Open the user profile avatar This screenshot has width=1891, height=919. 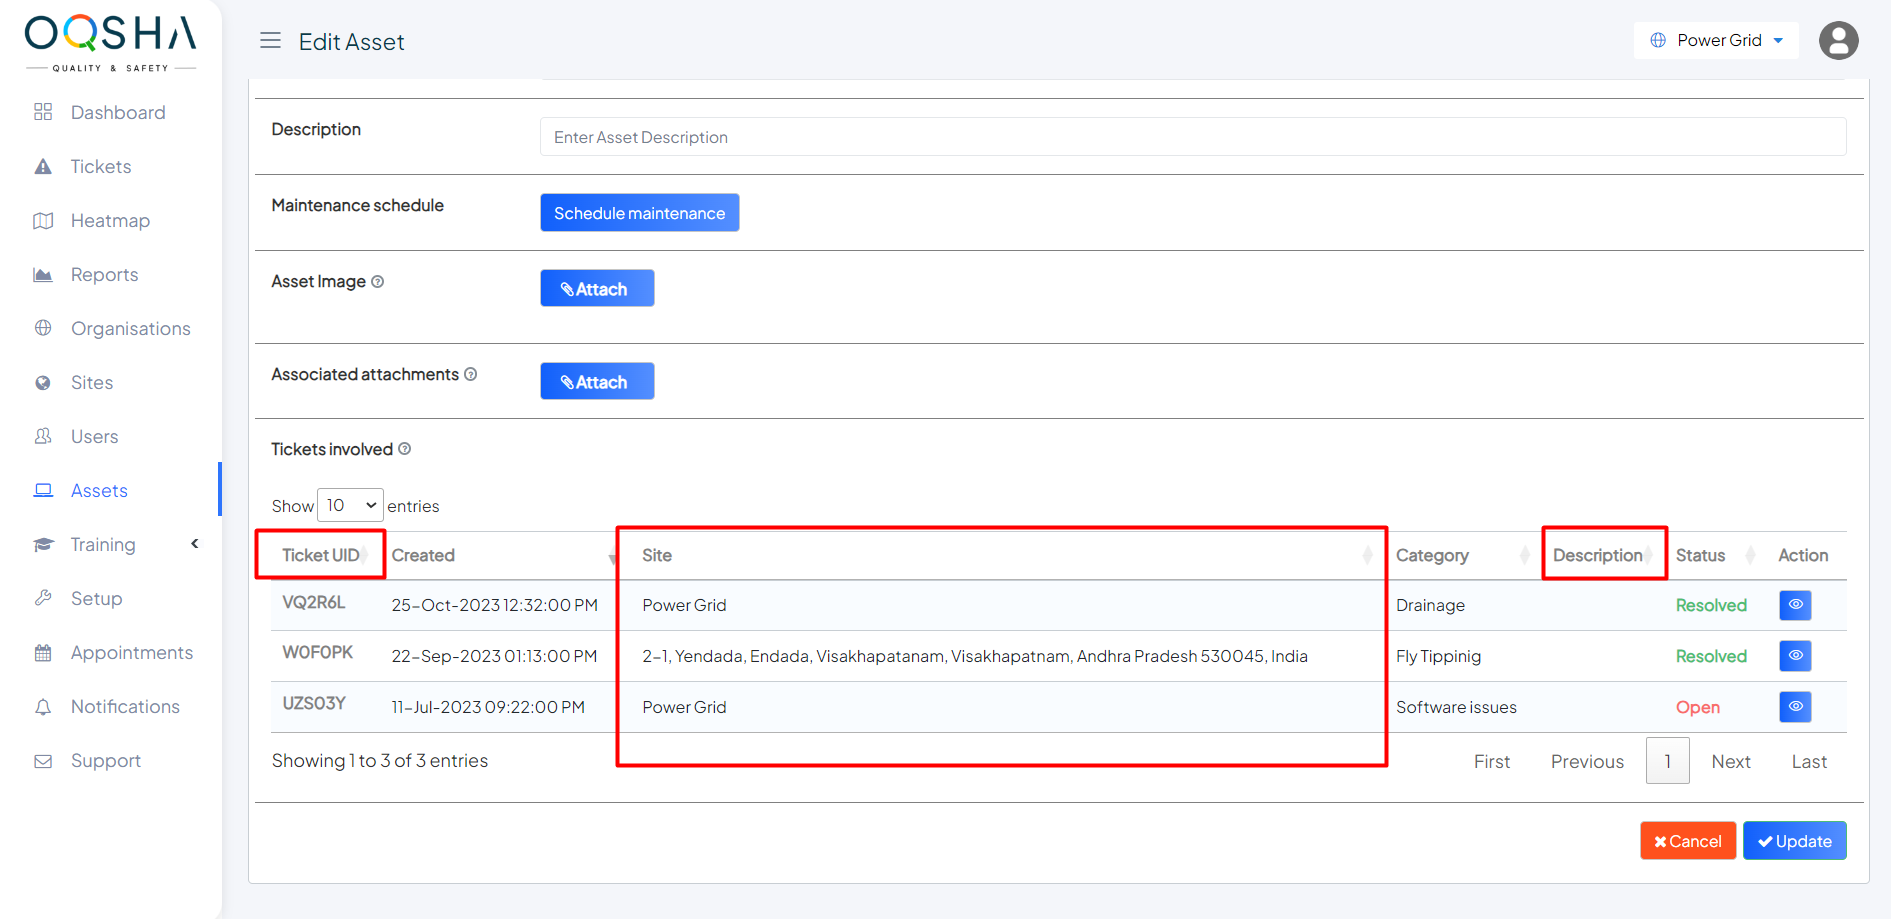pos(1838,41)
